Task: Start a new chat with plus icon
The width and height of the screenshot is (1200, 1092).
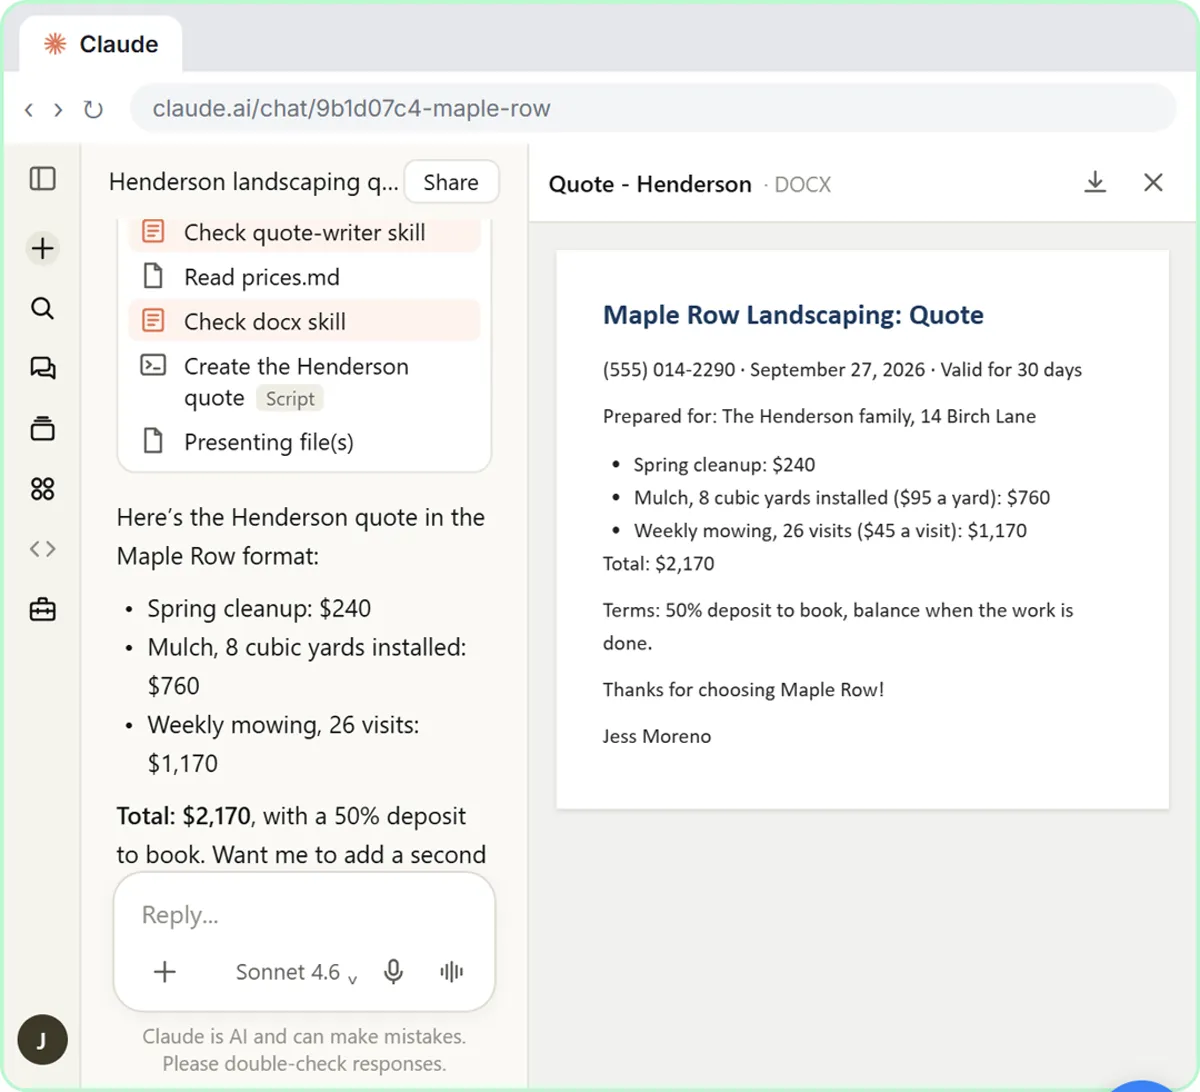Action: (x=43, y=248)
